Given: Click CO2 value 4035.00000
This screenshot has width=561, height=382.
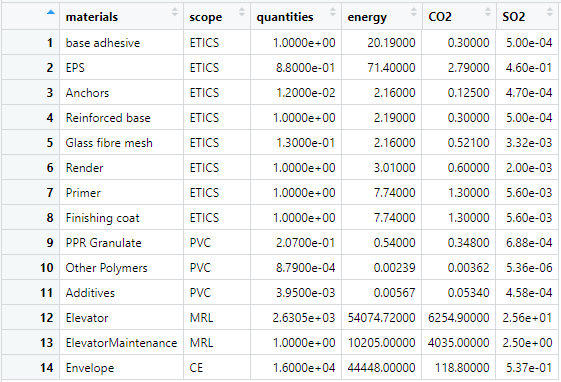Looking at the screenshot, I should coord(458,343).
